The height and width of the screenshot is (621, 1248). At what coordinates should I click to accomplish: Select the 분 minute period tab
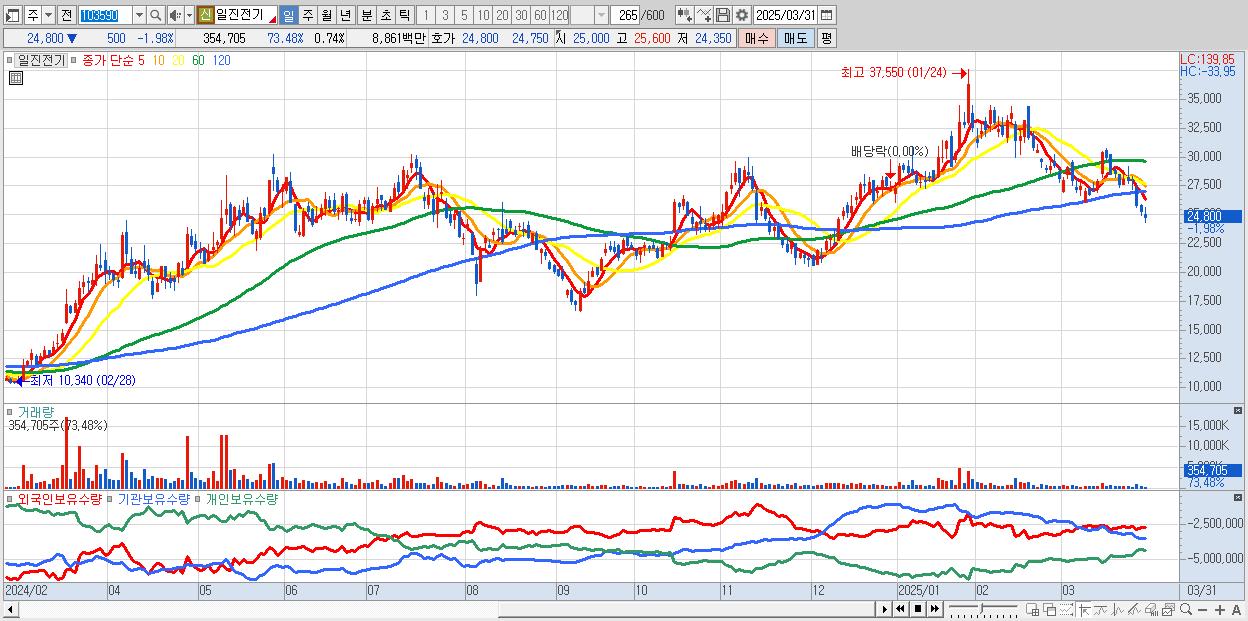366,15
